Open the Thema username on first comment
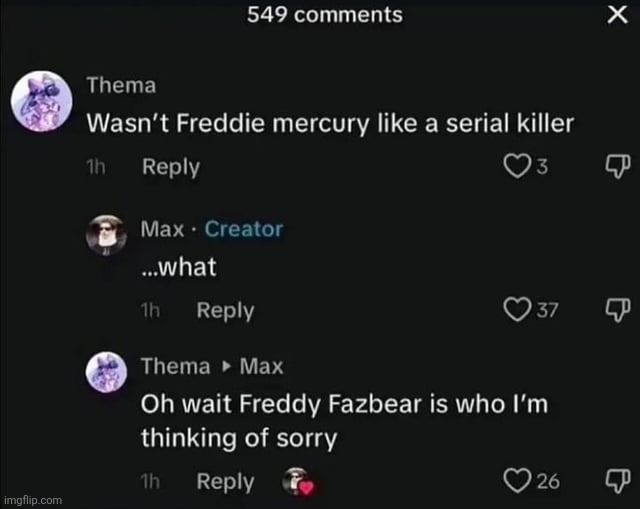Viewport: 640px width, 509px height. tap(121, 85)
